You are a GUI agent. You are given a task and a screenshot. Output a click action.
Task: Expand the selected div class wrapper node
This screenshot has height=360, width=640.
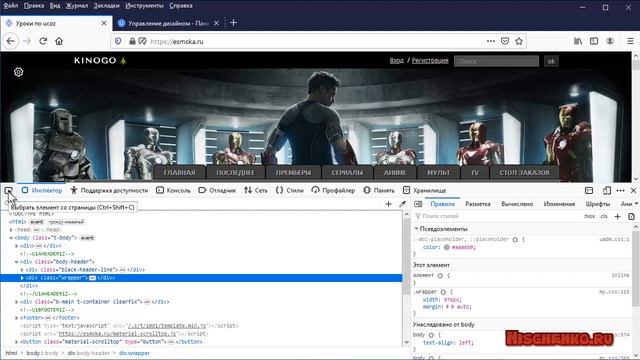pos(22,278)
